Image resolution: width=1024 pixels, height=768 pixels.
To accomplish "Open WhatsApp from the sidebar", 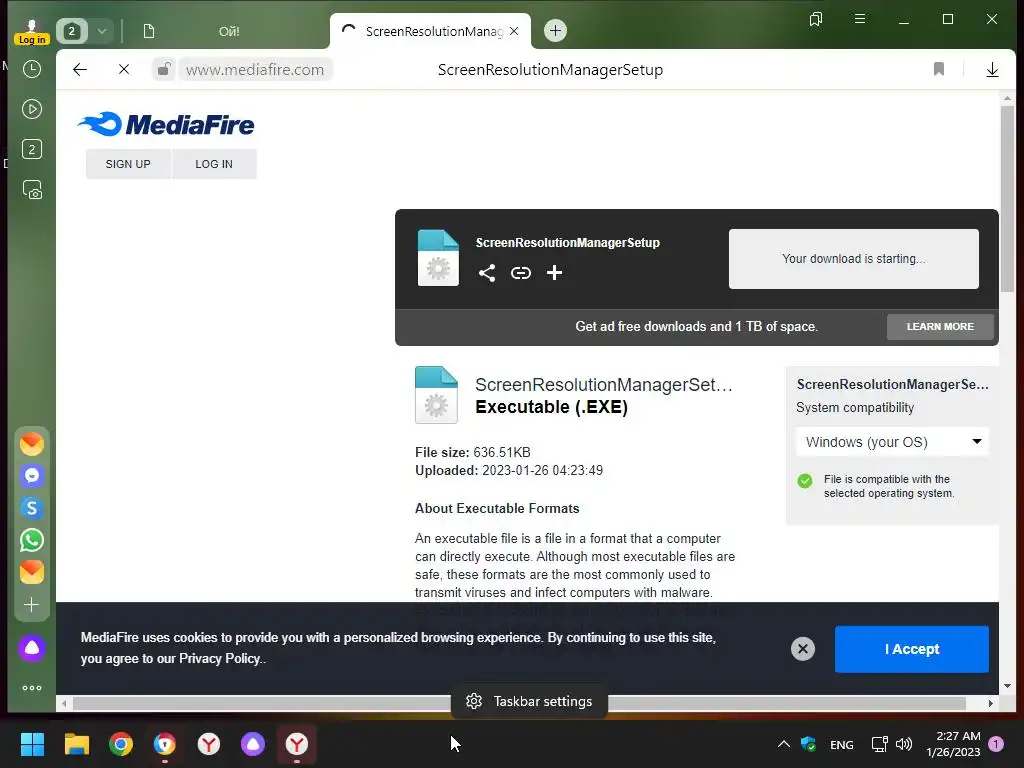I will [x=31, y=540].
